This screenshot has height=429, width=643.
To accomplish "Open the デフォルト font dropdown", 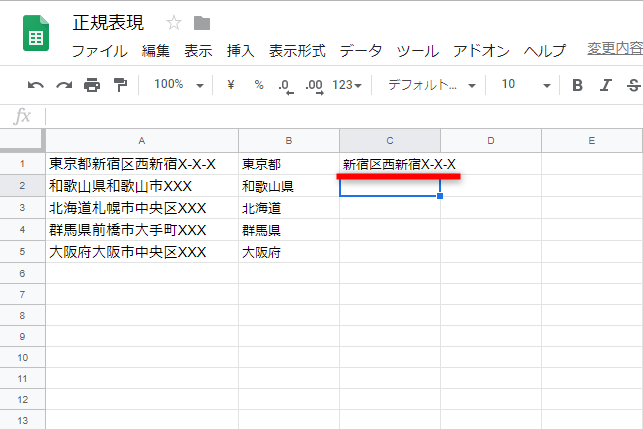I will pos(431,85).
